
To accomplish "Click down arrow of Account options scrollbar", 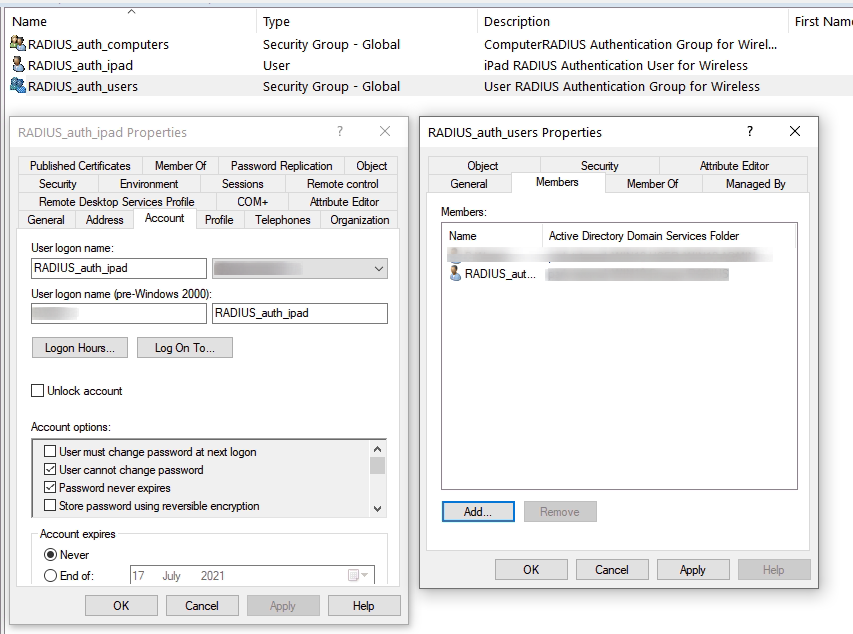I will [x=378, y=509].
